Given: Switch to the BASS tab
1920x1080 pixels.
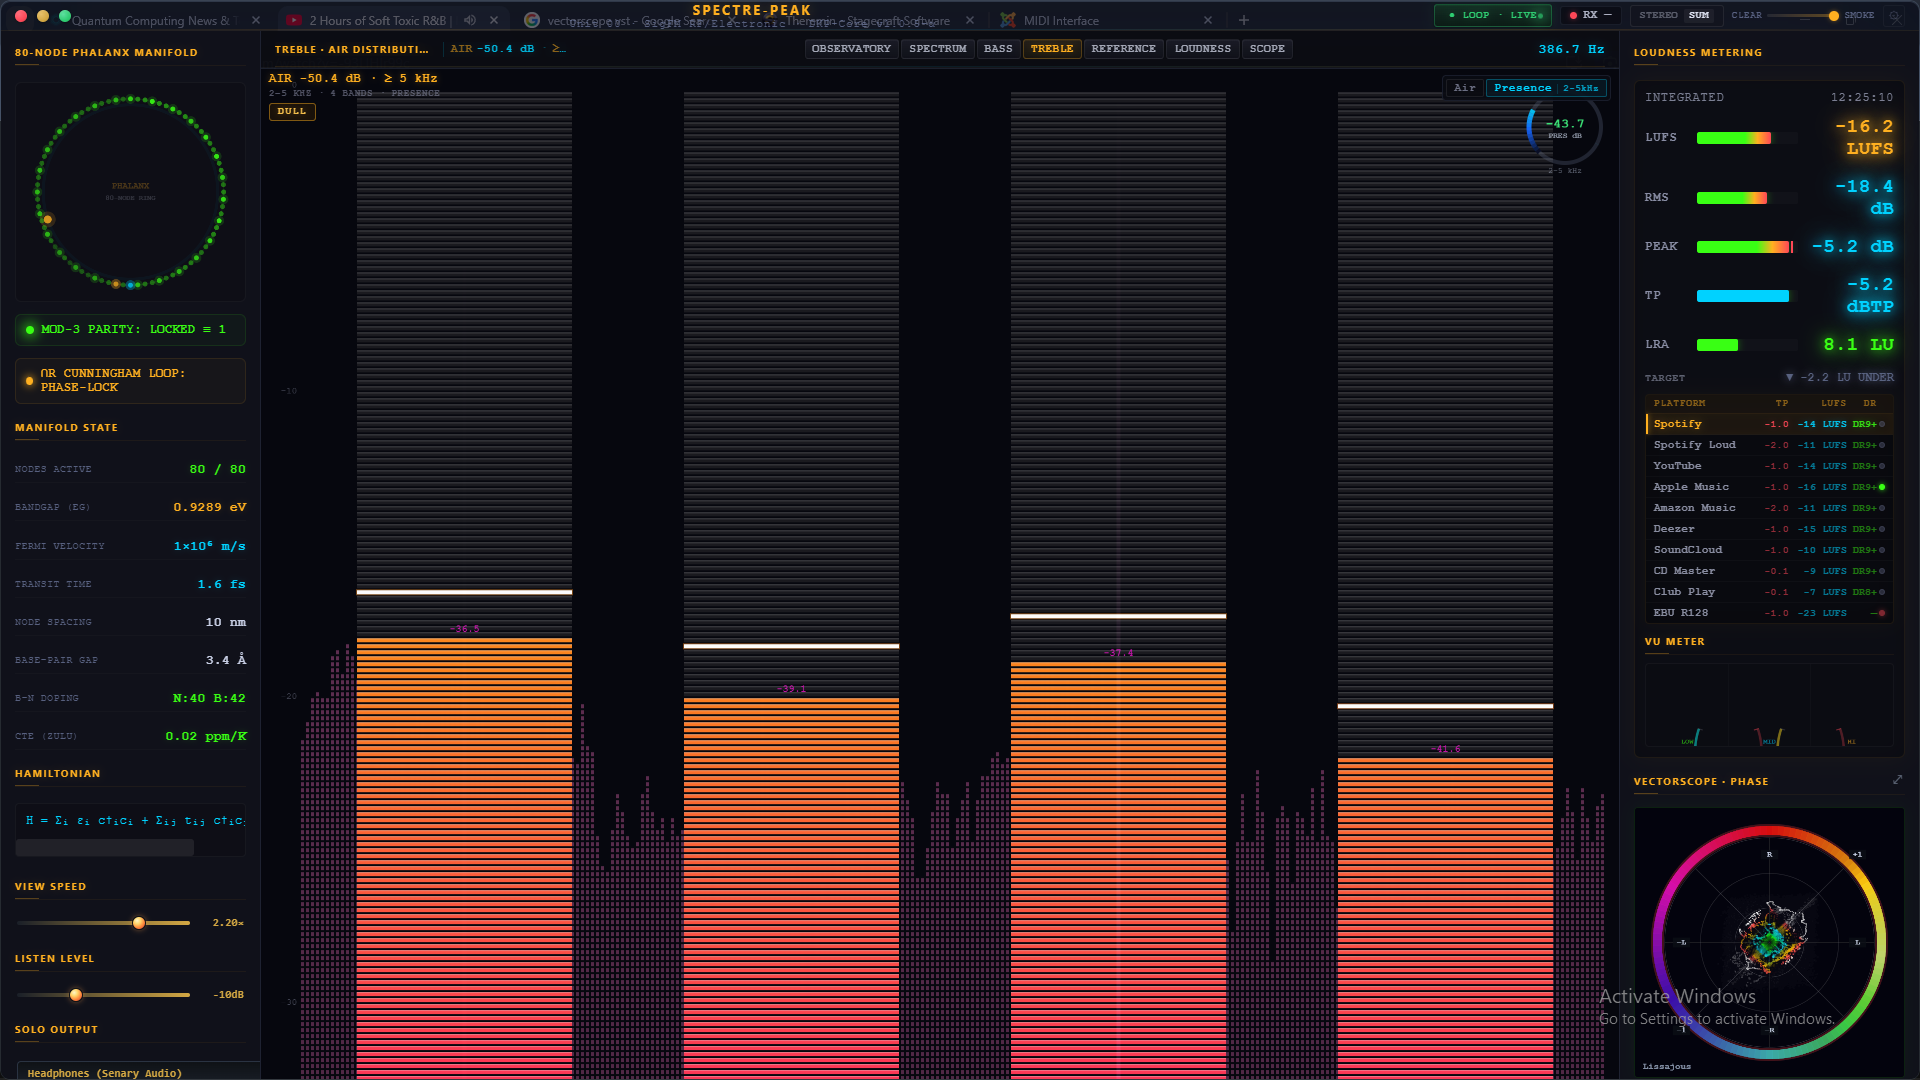Looking at the screenshot, I should 998,48.
